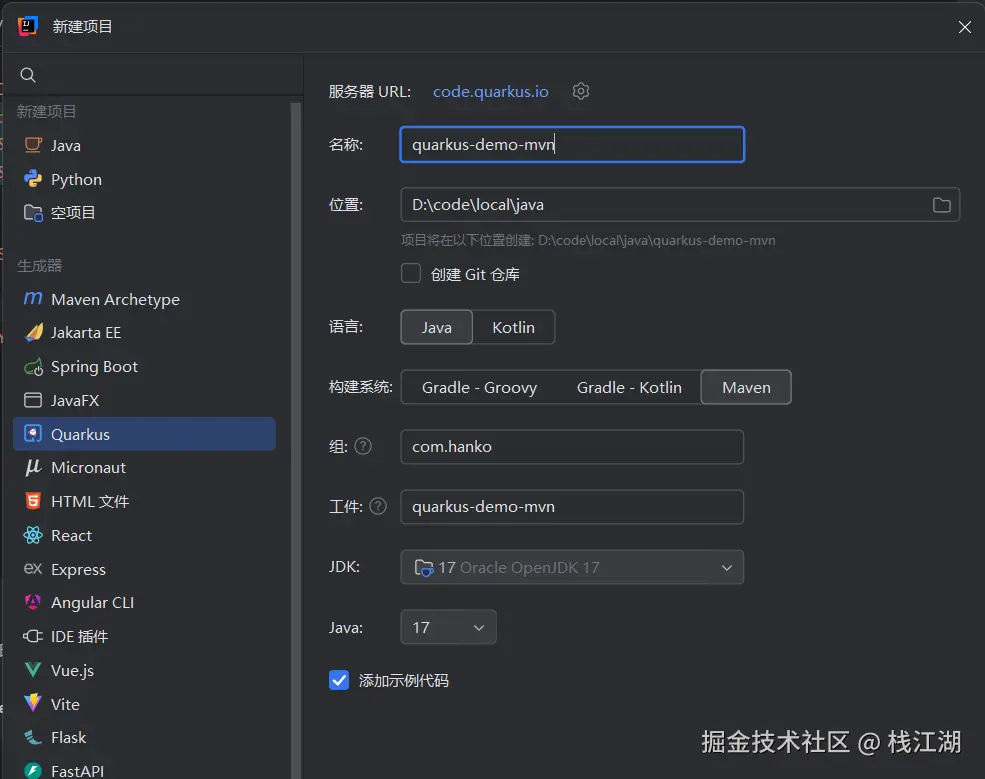Click the Spring Boot leaf icon

pos(33,366)
